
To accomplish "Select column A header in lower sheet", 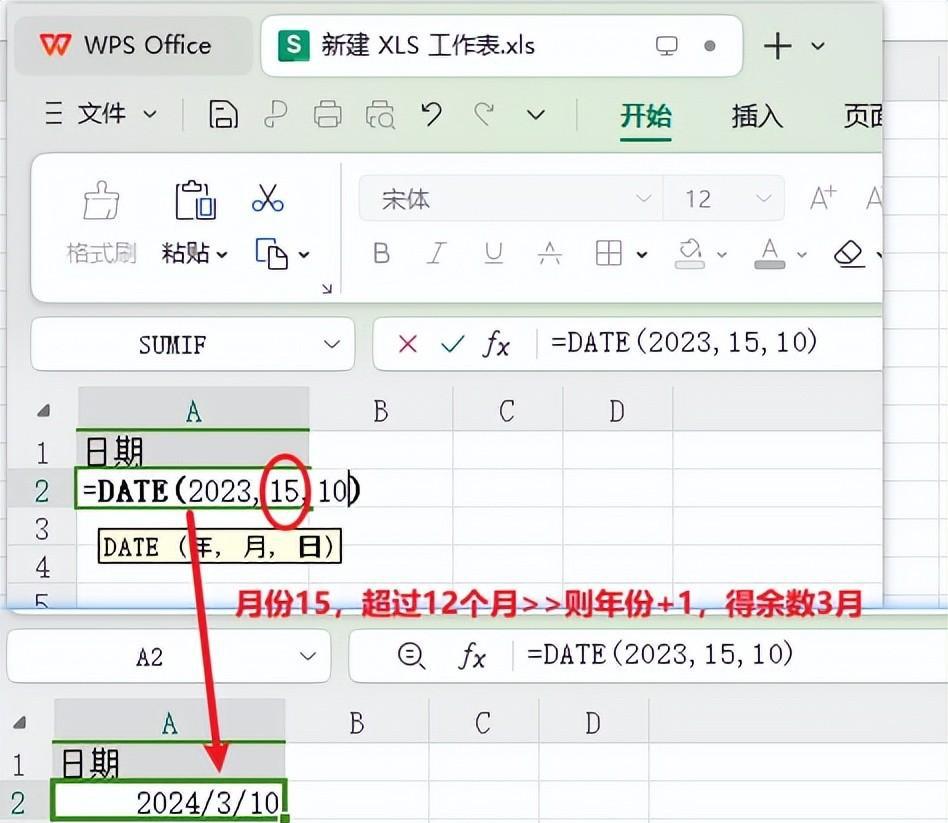I will [170, 723].
